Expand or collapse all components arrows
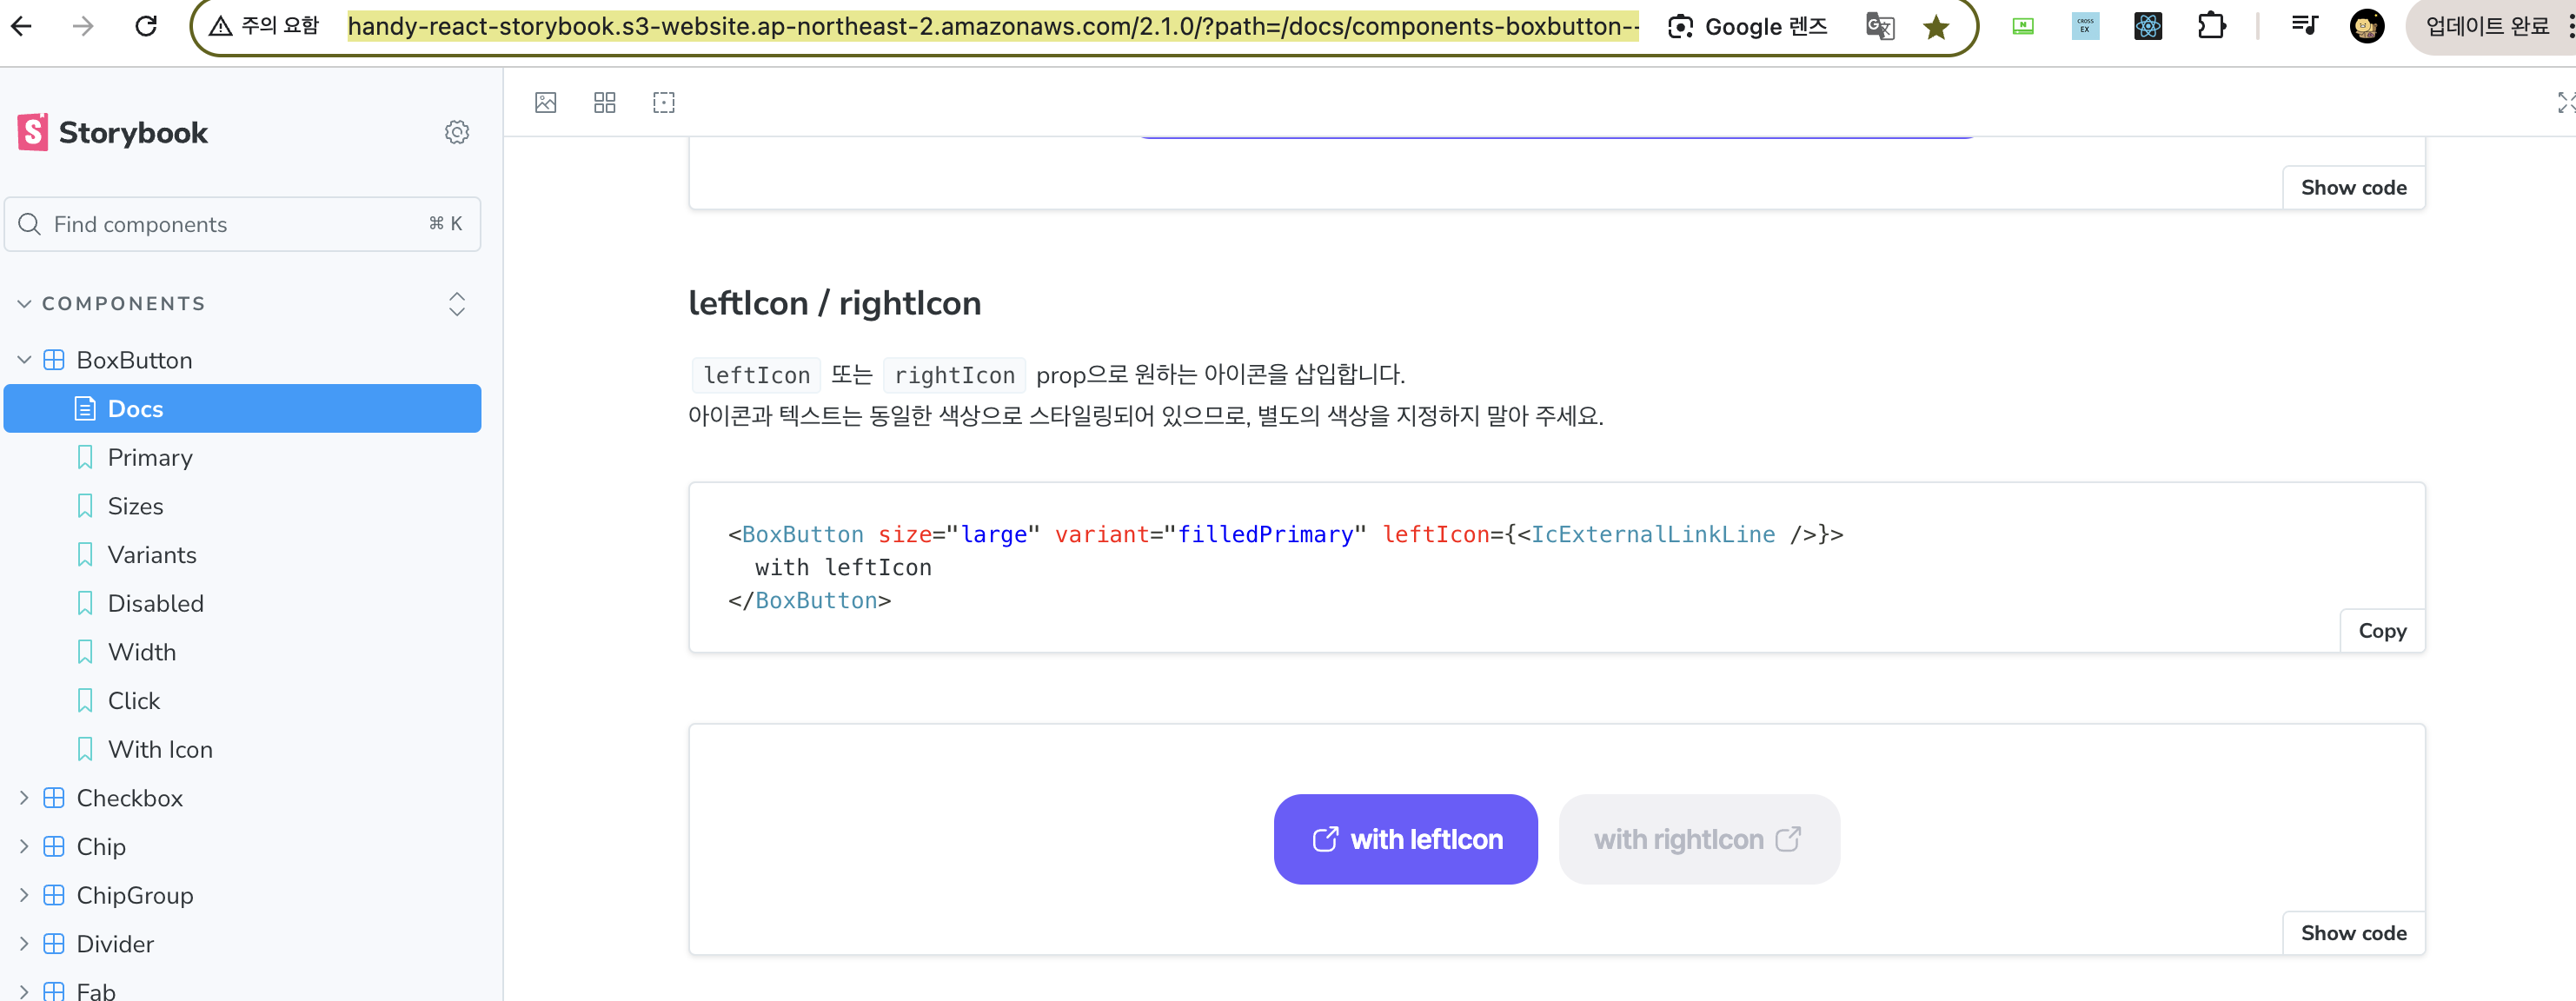 tap(457, 303)
